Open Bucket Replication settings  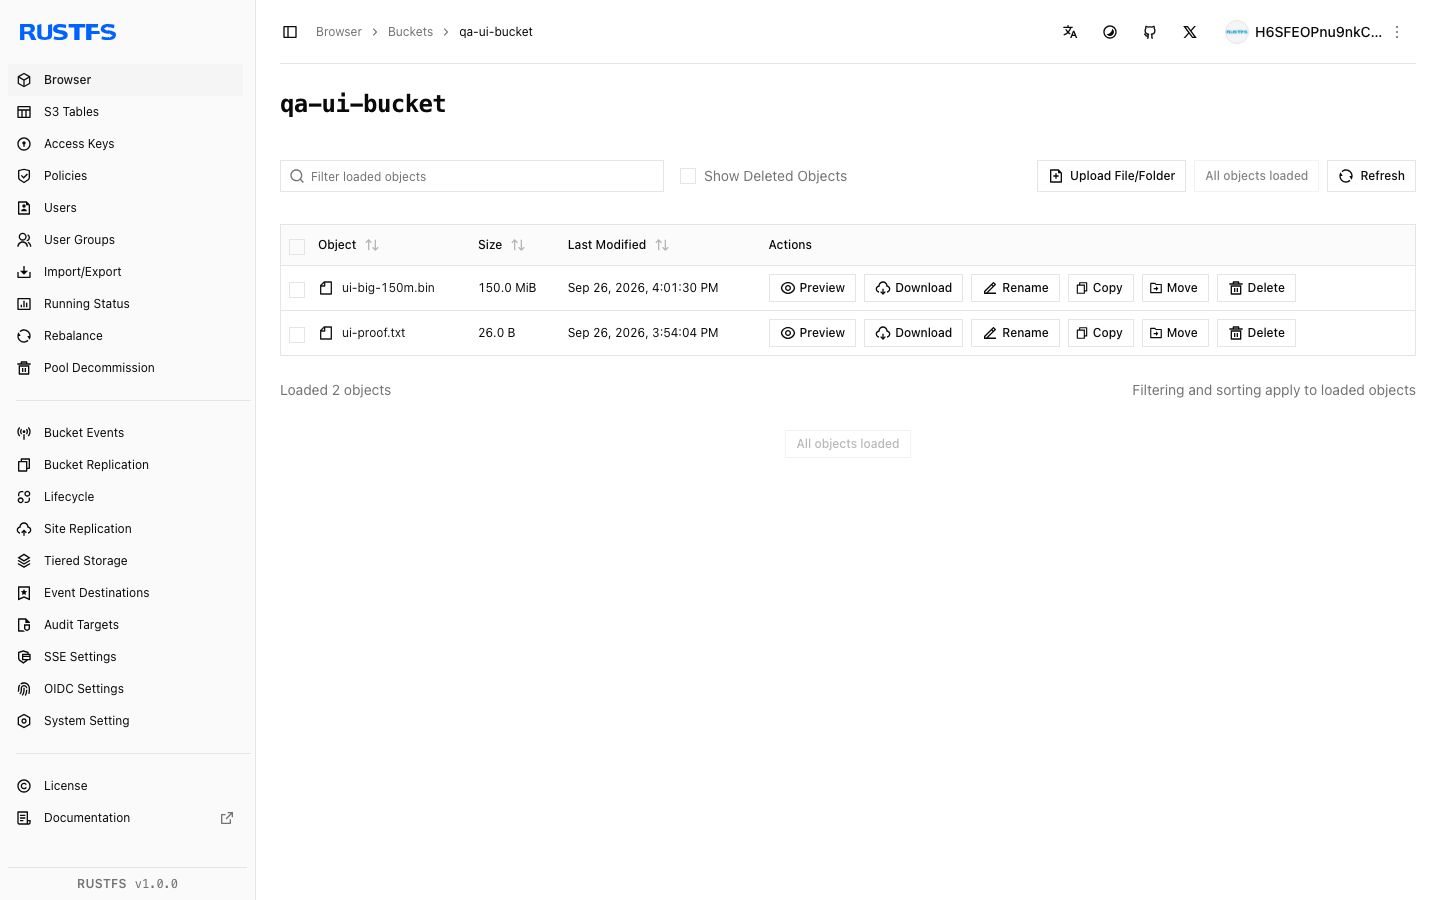coord(125,465)
